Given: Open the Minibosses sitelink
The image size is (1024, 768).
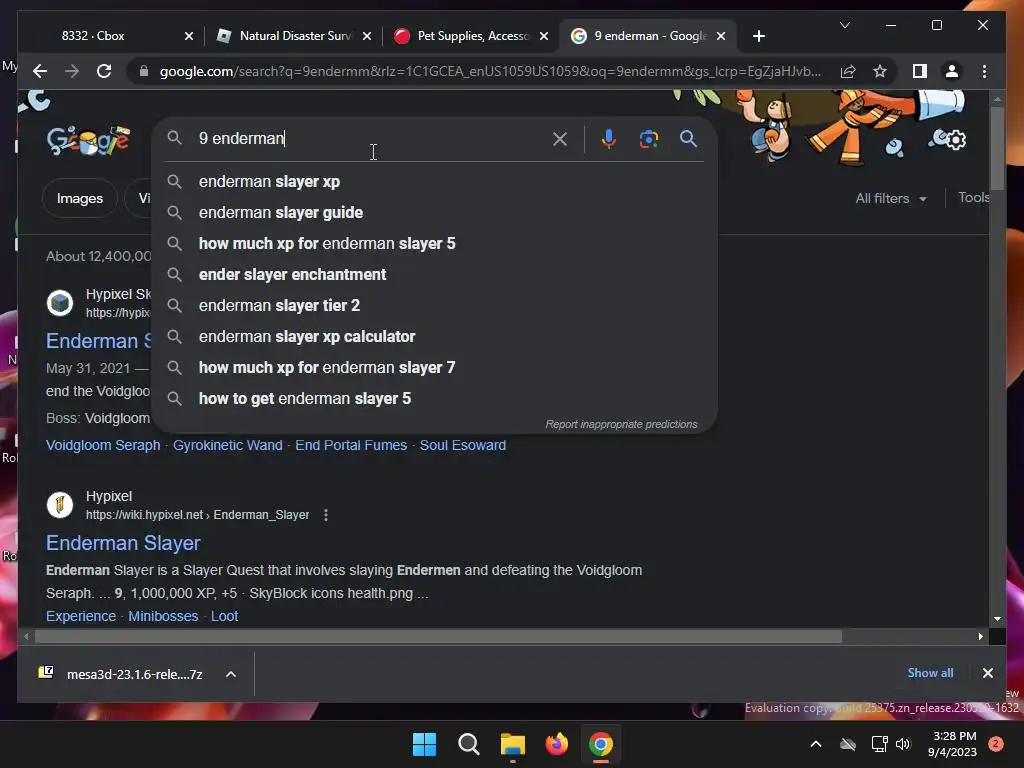Looking at the screenshot, I should pos(163,616).
